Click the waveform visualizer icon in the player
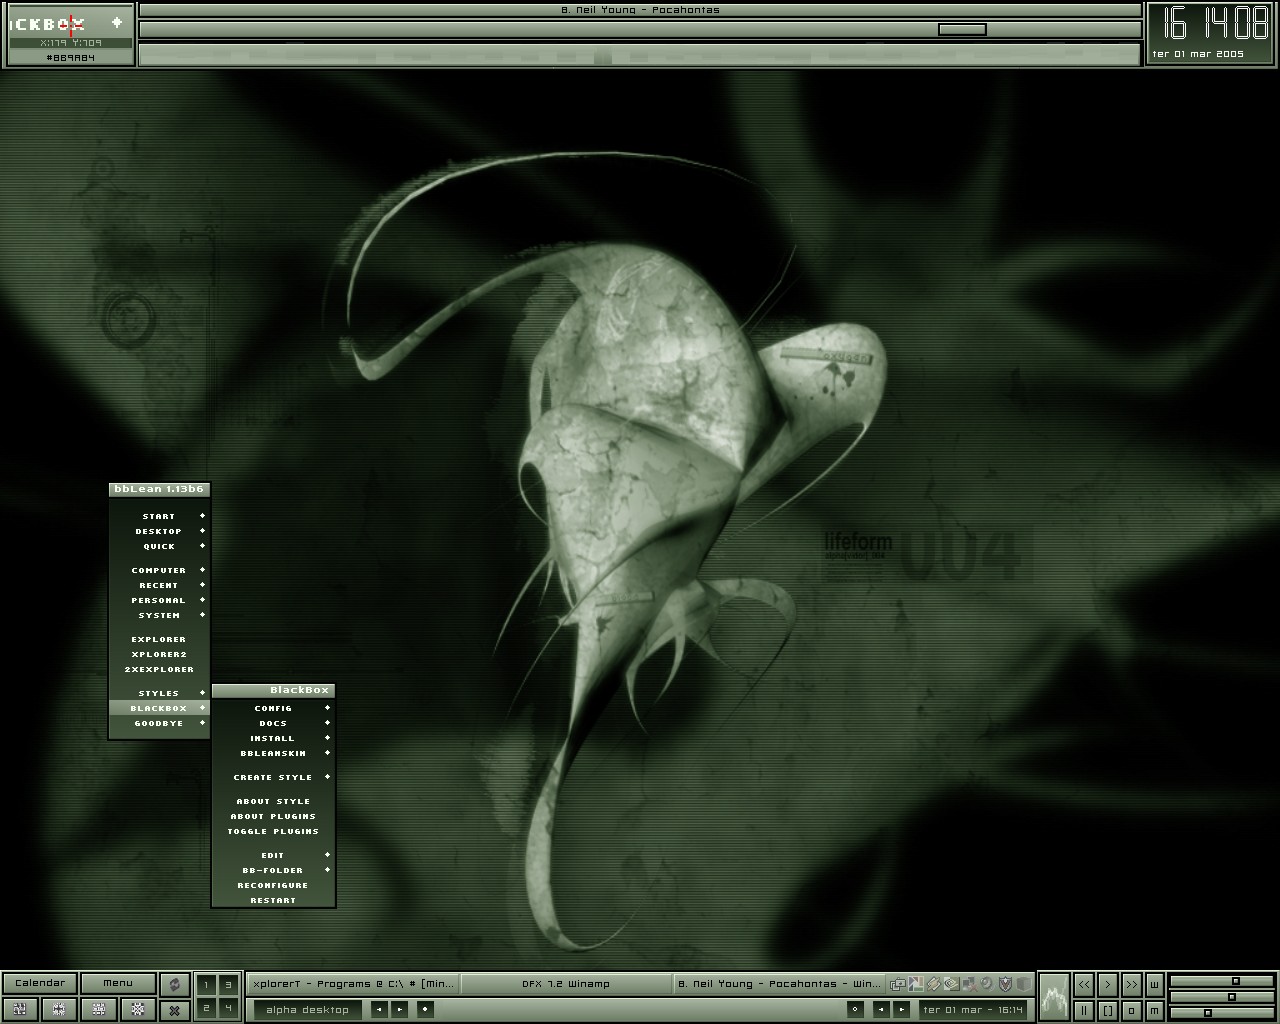Screen dimensions: 1280x1024 [1054, 997]
